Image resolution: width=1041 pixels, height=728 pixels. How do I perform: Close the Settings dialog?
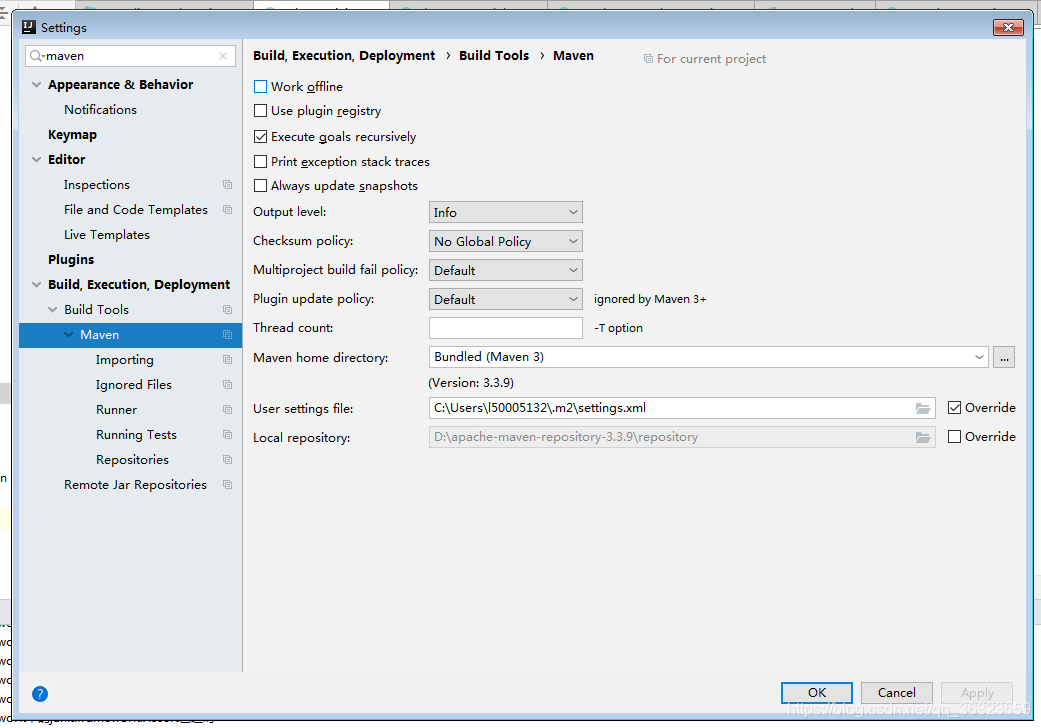pos(1008,27)
